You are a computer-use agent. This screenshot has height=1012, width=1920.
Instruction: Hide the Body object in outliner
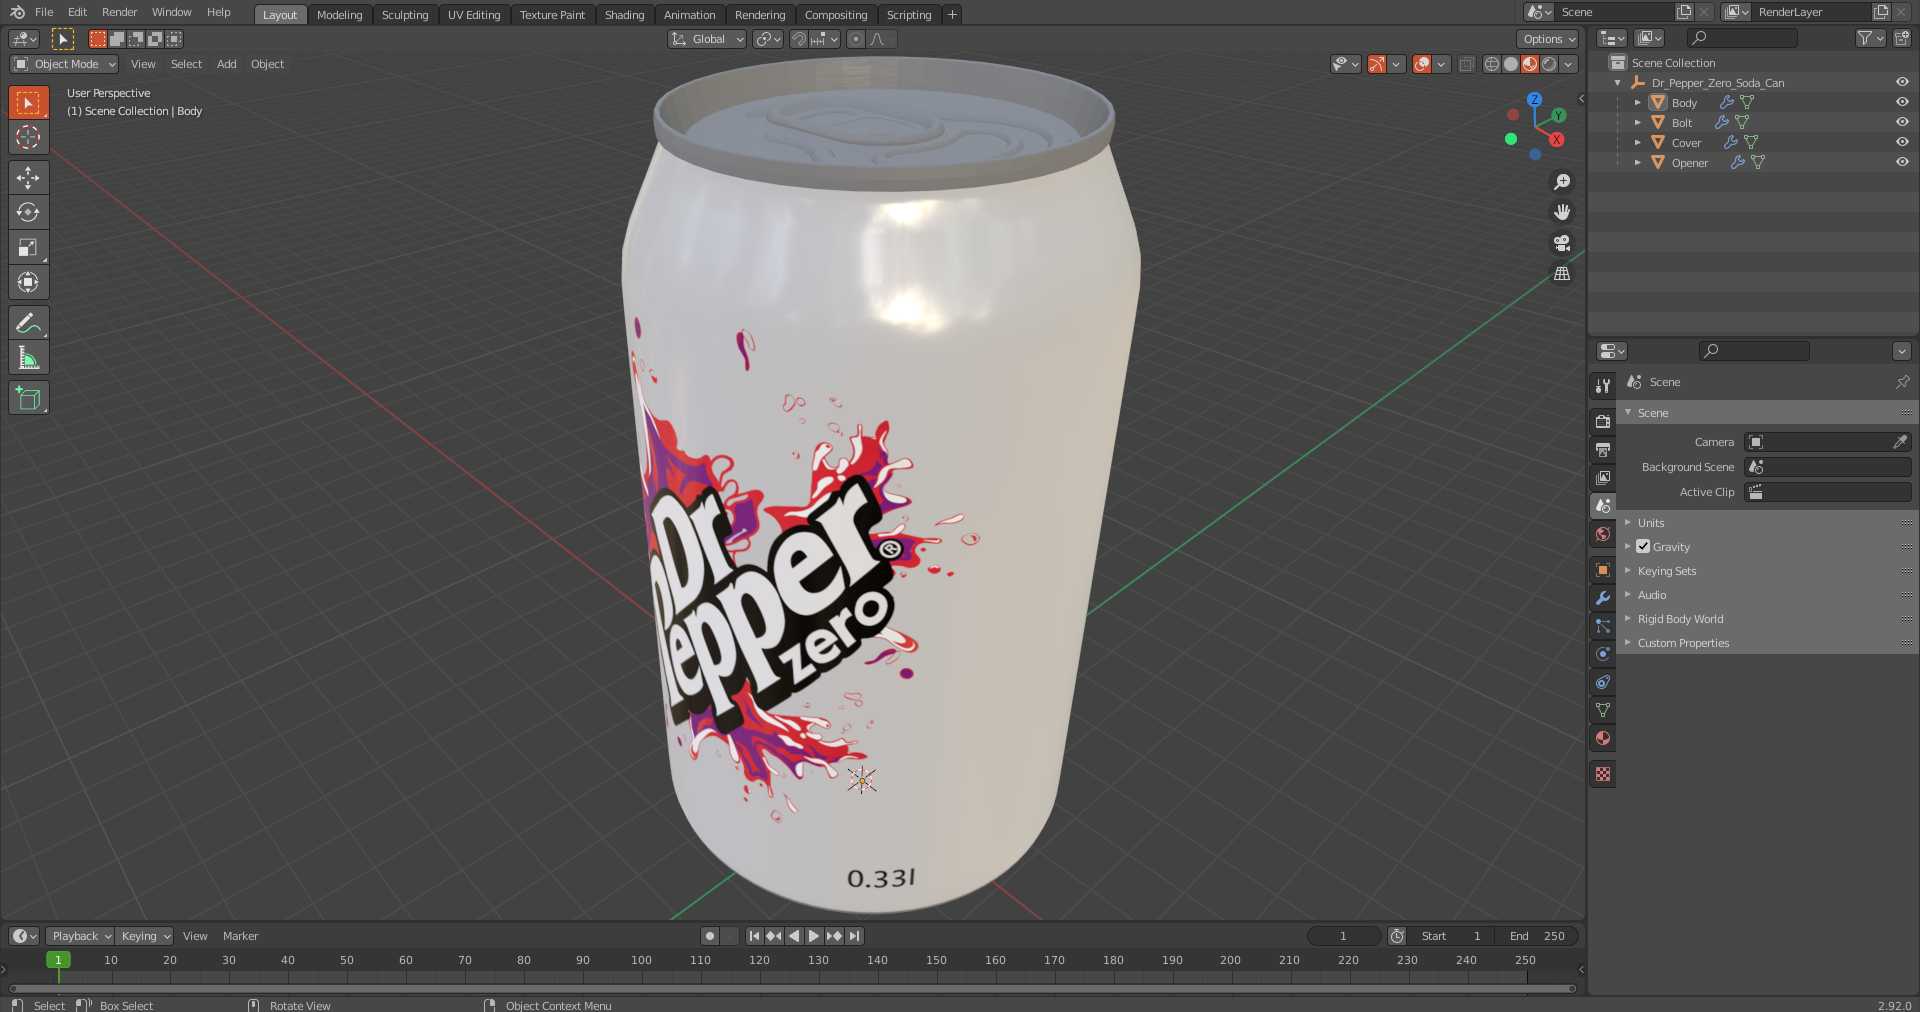[1902, 102]
